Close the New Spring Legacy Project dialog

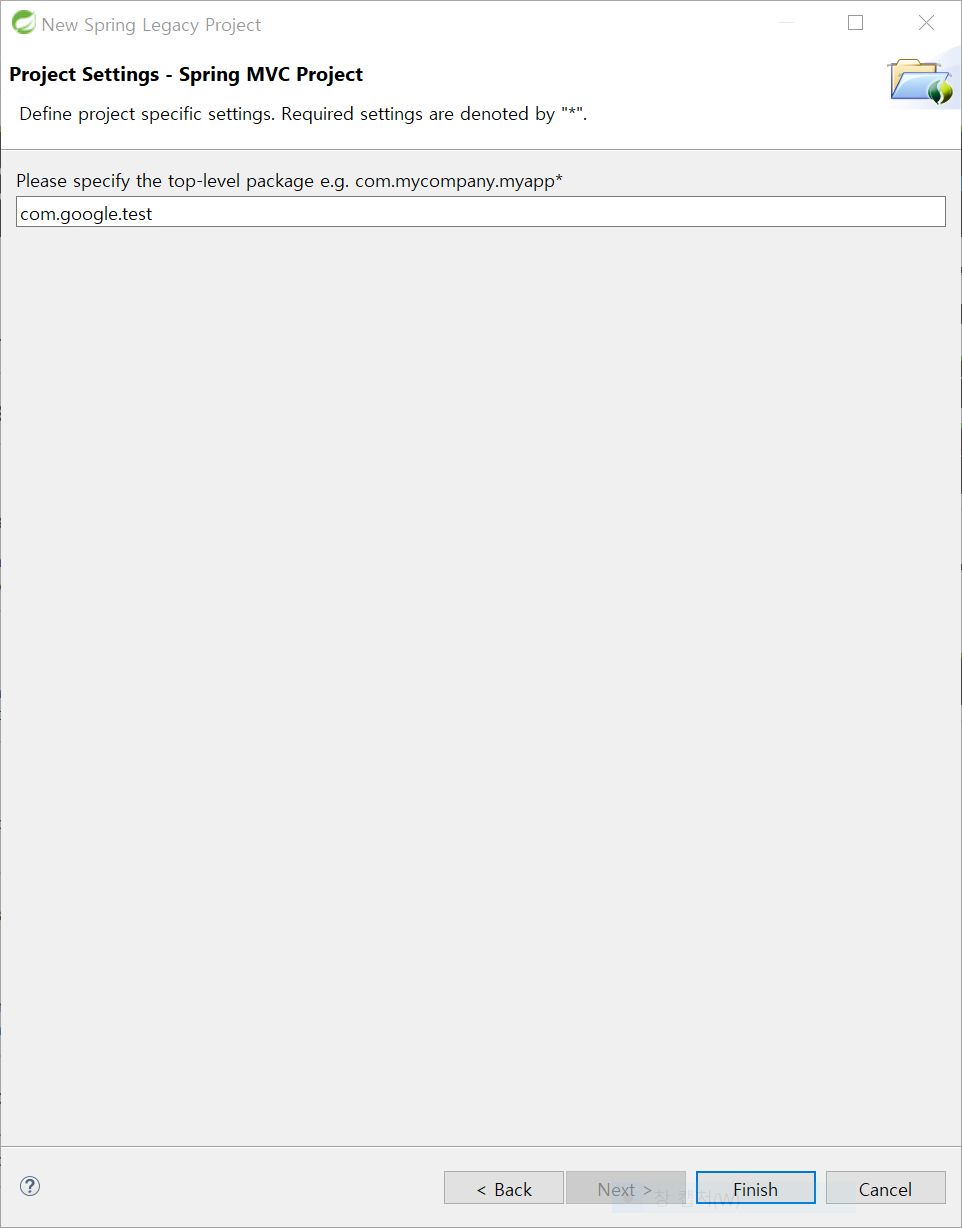click(x=926, y=23)
